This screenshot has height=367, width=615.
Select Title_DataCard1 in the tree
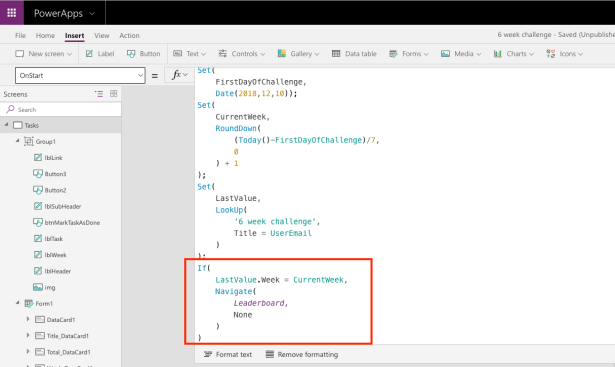[x=68, y=336]
